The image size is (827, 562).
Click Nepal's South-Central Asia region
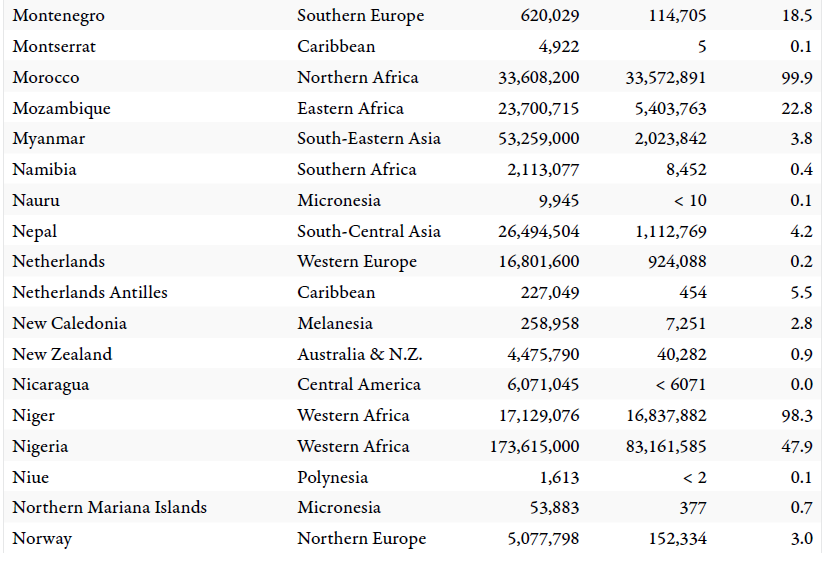(368, 231)
